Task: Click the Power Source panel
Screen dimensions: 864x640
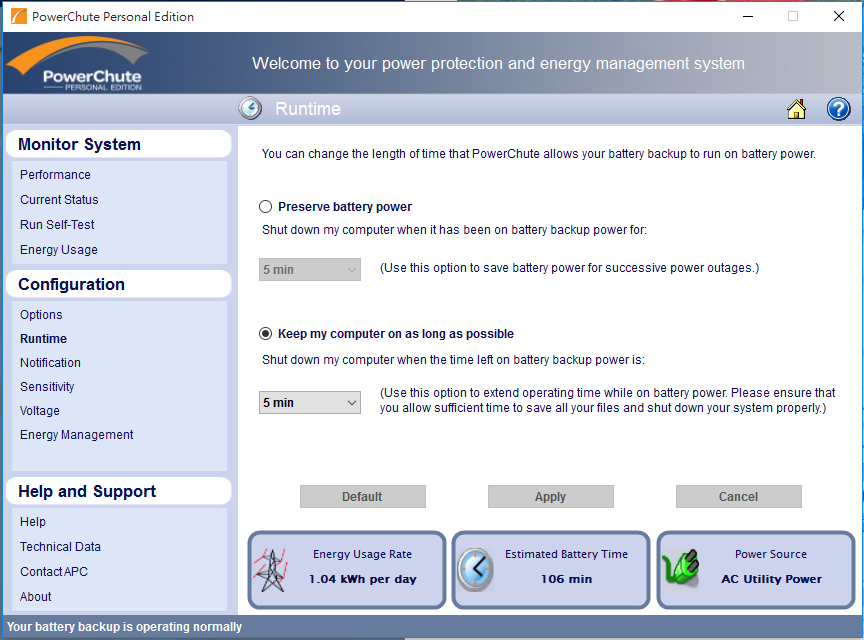Action: (755, 570)
